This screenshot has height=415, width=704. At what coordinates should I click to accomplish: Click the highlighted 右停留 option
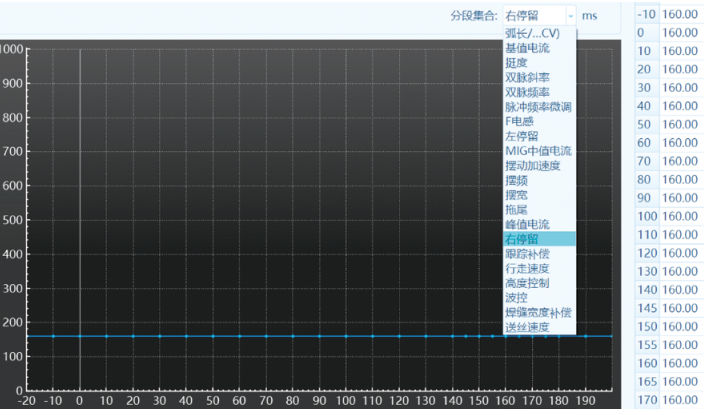[521, 239]
